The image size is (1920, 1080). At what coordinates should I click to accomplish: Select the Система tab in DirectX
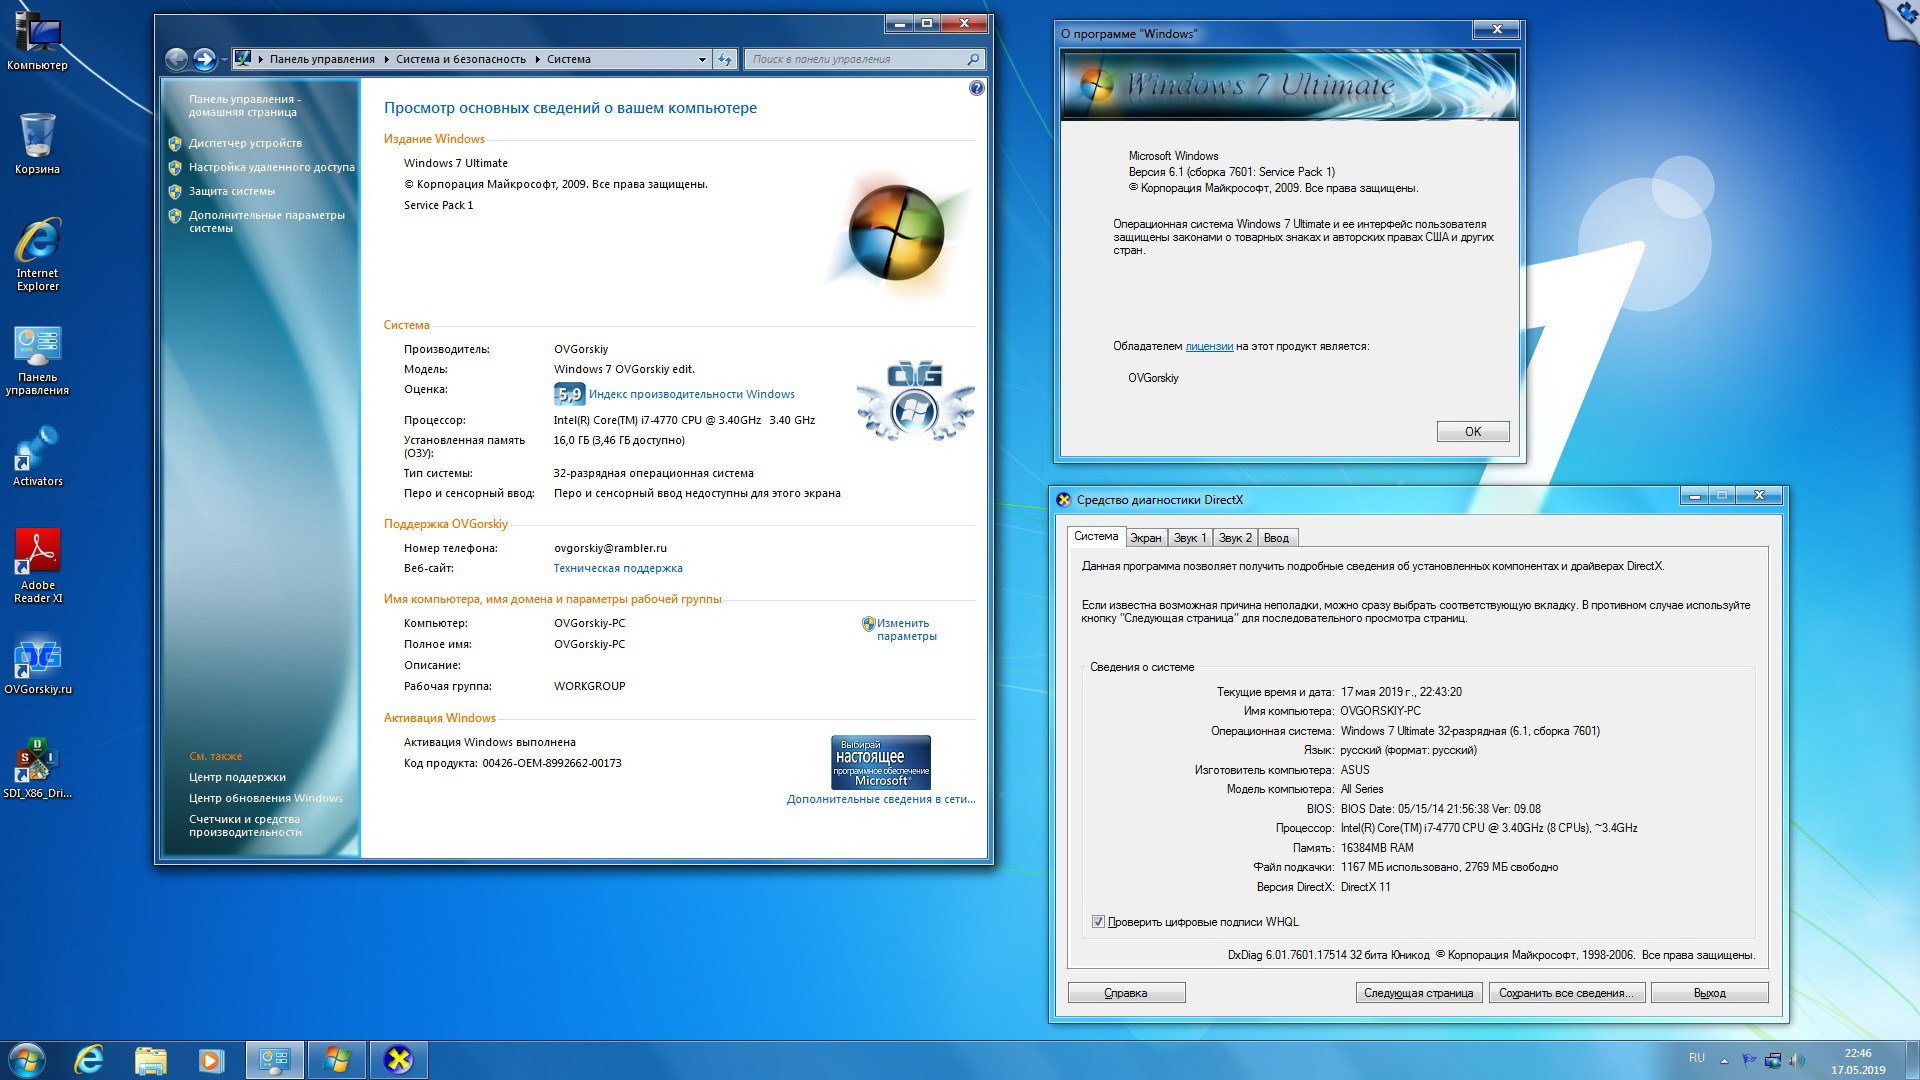tap(1096, 536)
